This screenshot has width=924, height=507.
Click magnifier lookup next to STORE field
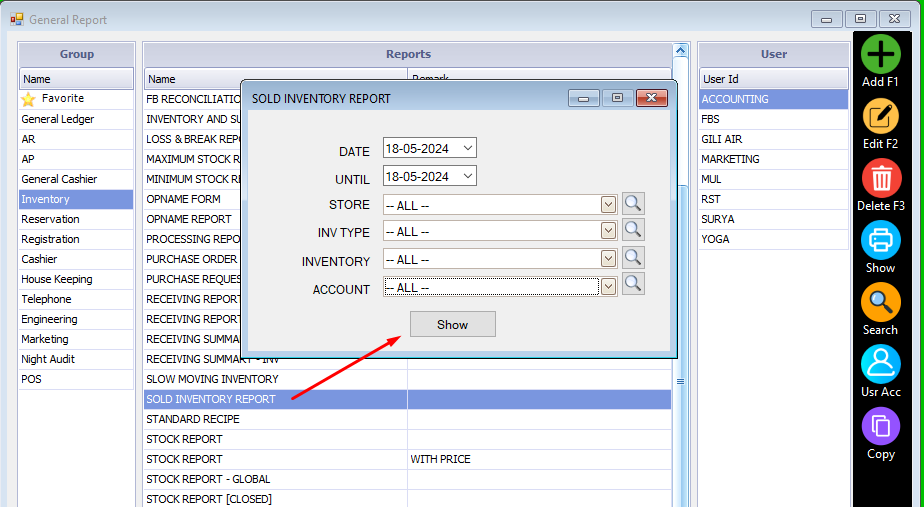pos(633,203)
